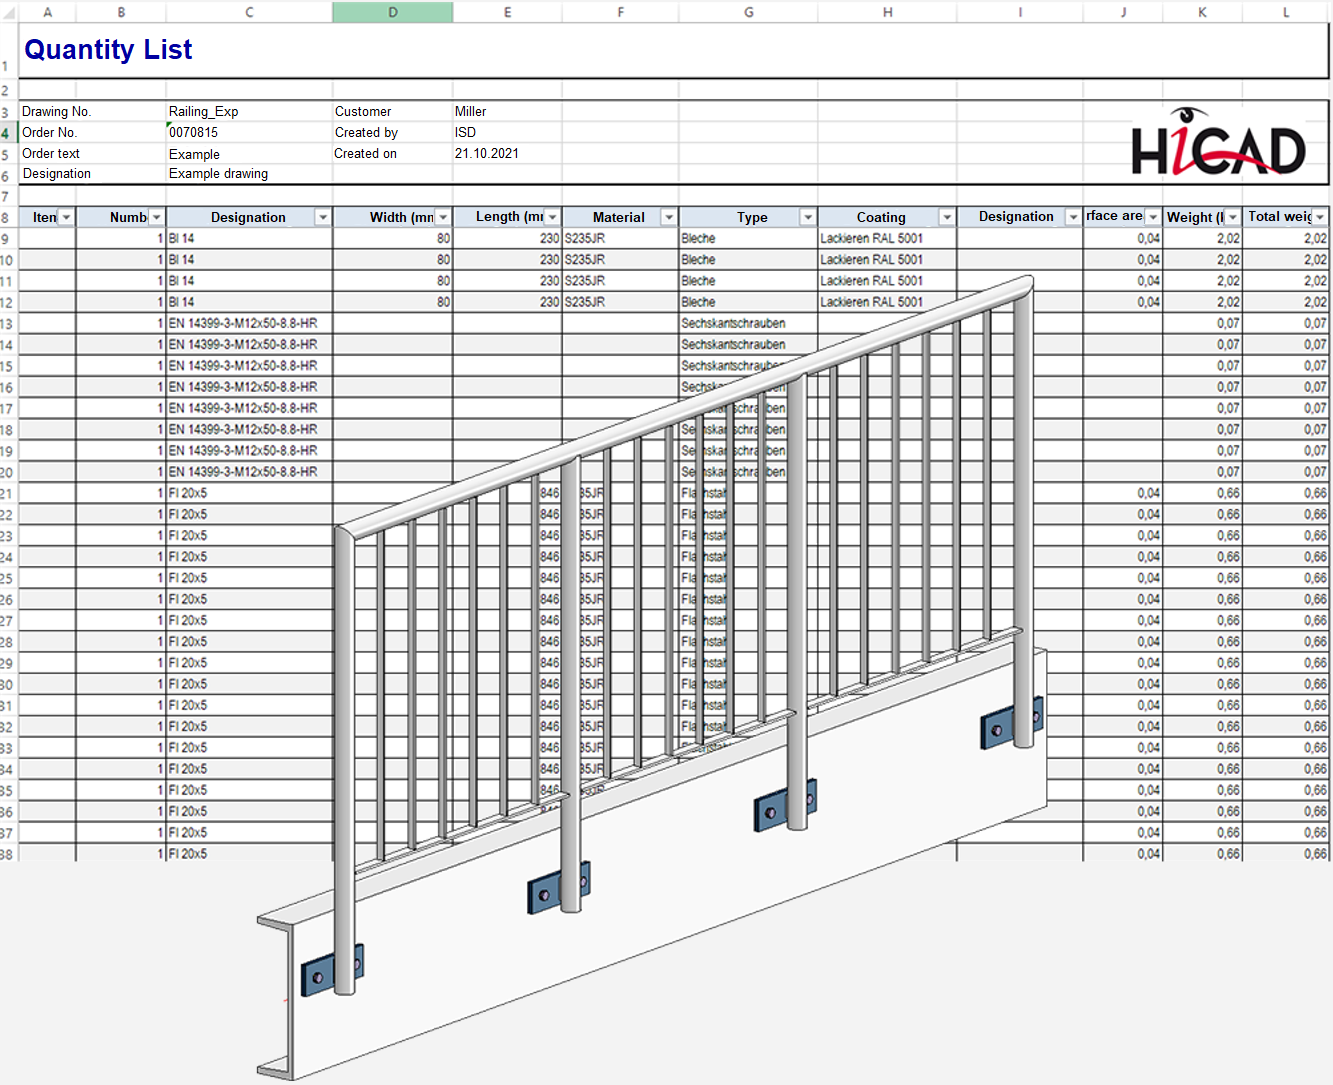The image size is (1333, 1085).
Task: Select column E header
Action: point(508,12)
